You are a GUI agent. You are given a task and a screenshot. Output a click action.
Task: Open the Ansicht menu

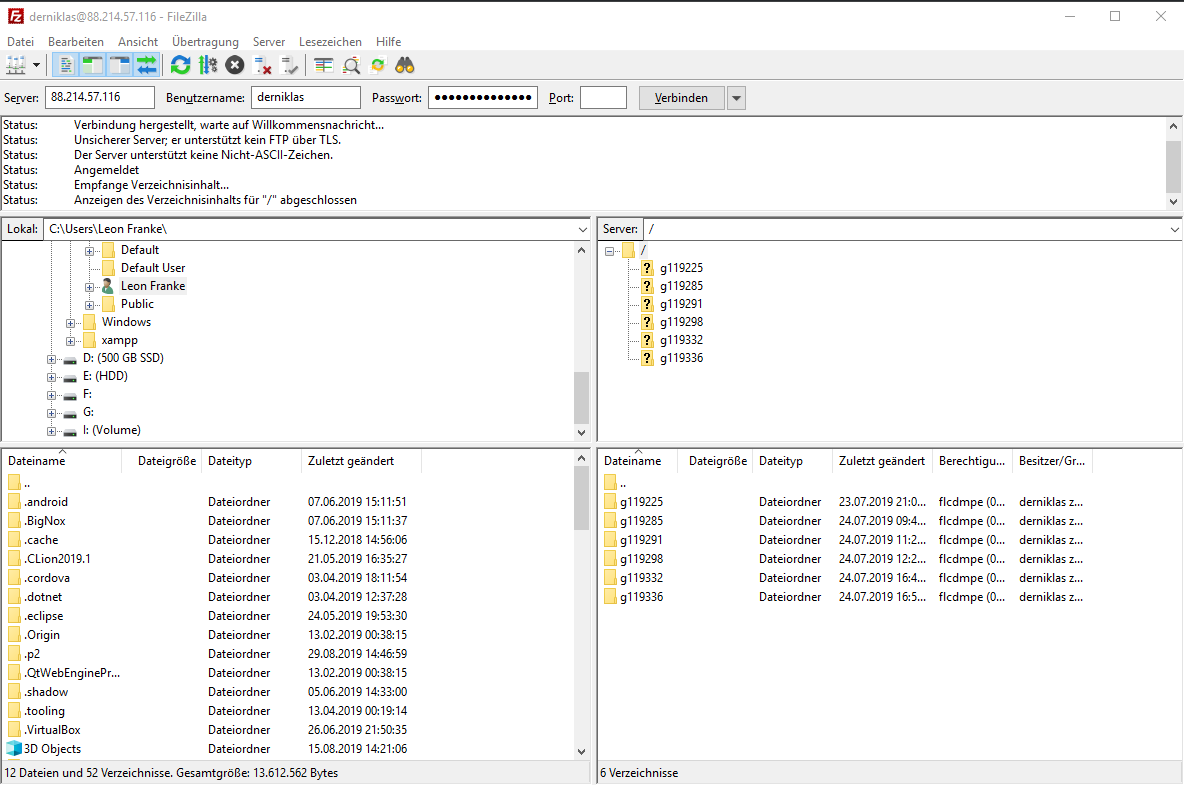click(x=137, y=42)
